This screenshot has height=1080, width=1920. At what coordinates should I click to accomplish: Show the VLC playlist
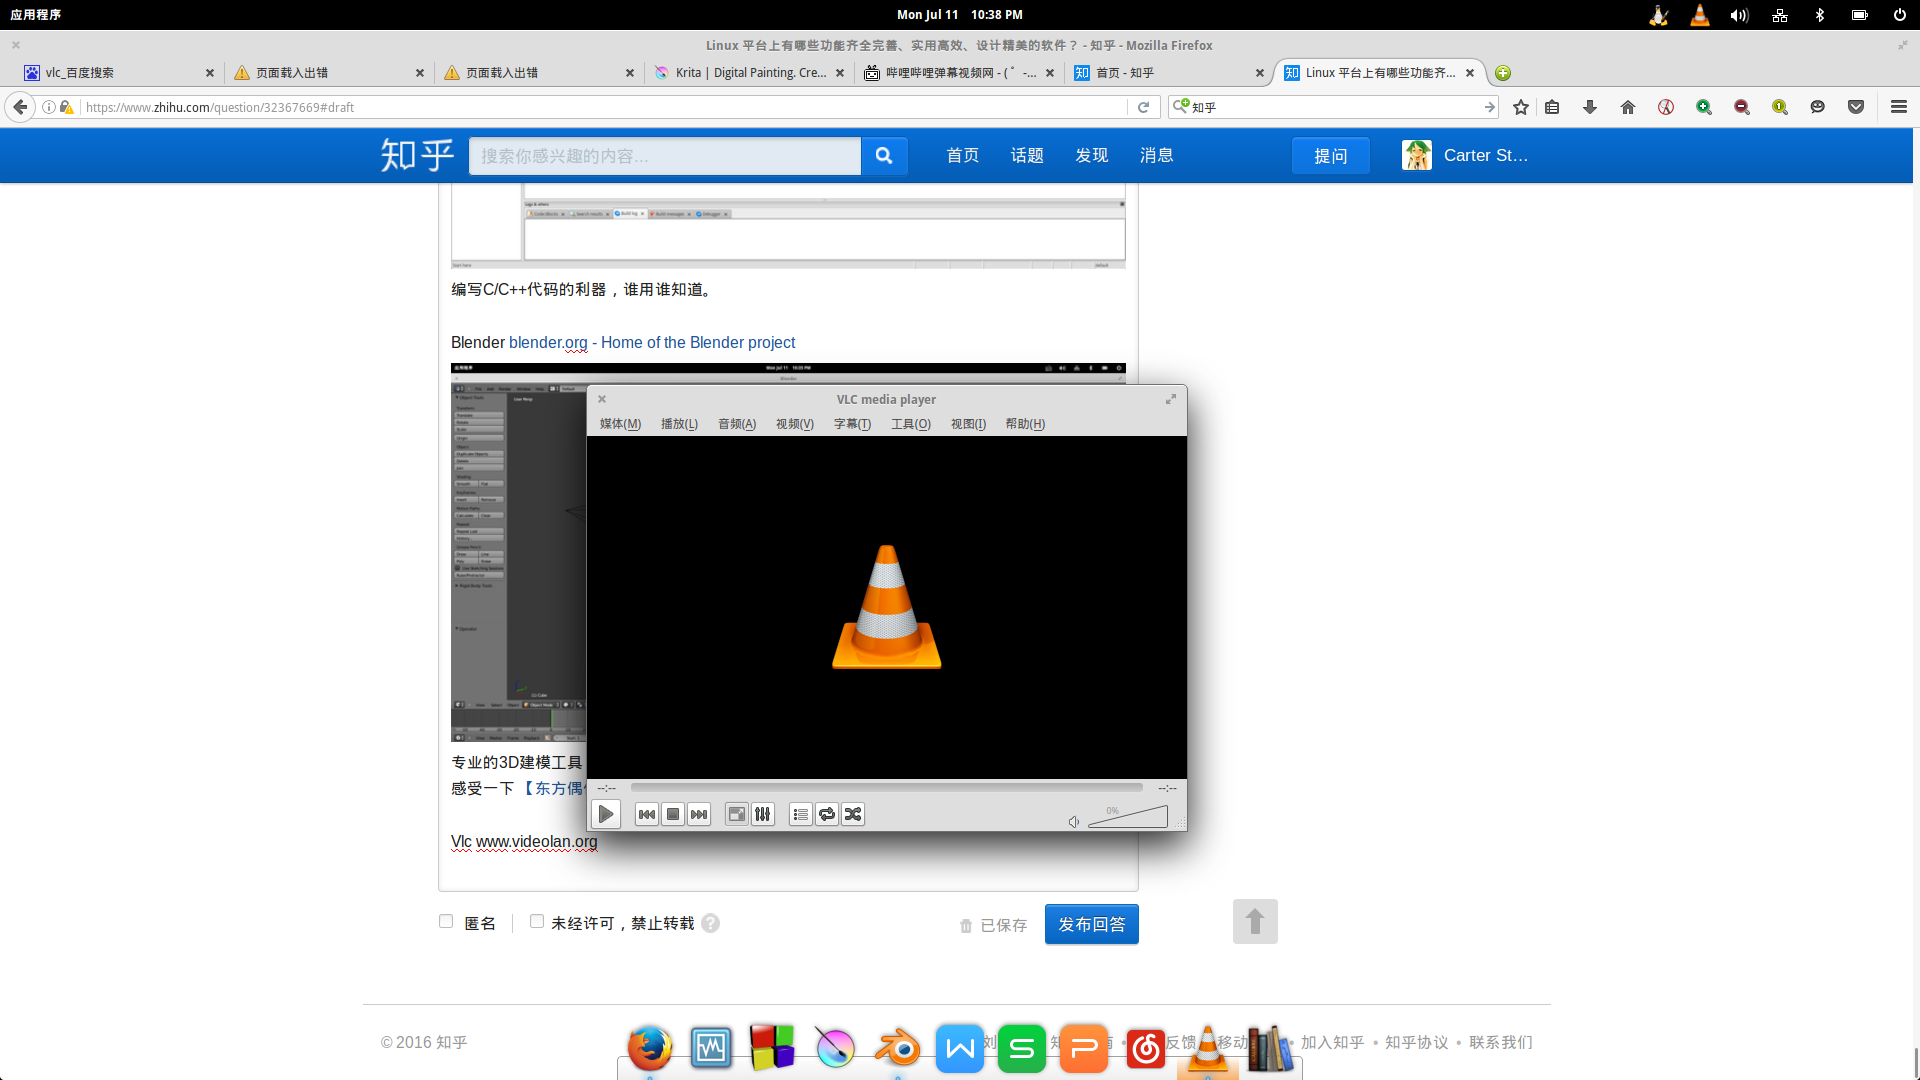(801, 814)
